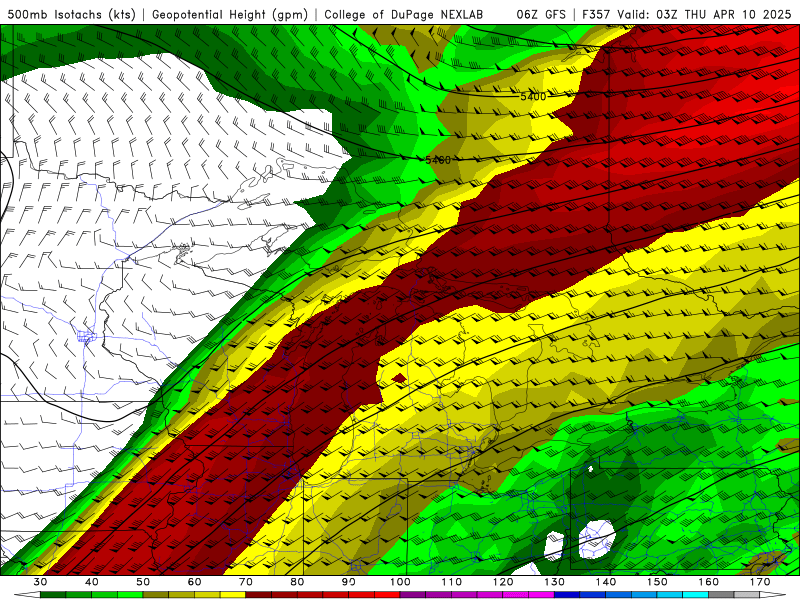Viewport: 800px width, 600px height.
Task: Click the 170 knot legend label
Action: (x=760, y=582)
